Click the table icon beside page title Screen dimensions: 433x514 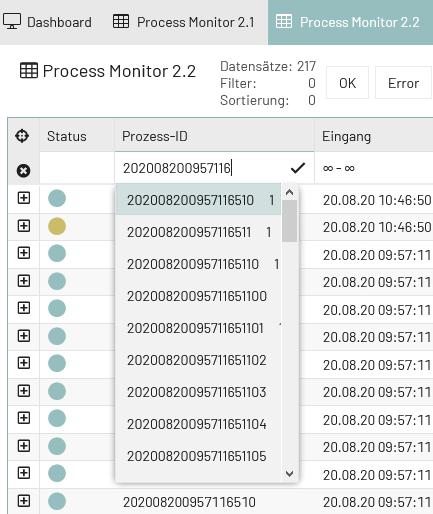pyautogui.click(x=29, y=70)
